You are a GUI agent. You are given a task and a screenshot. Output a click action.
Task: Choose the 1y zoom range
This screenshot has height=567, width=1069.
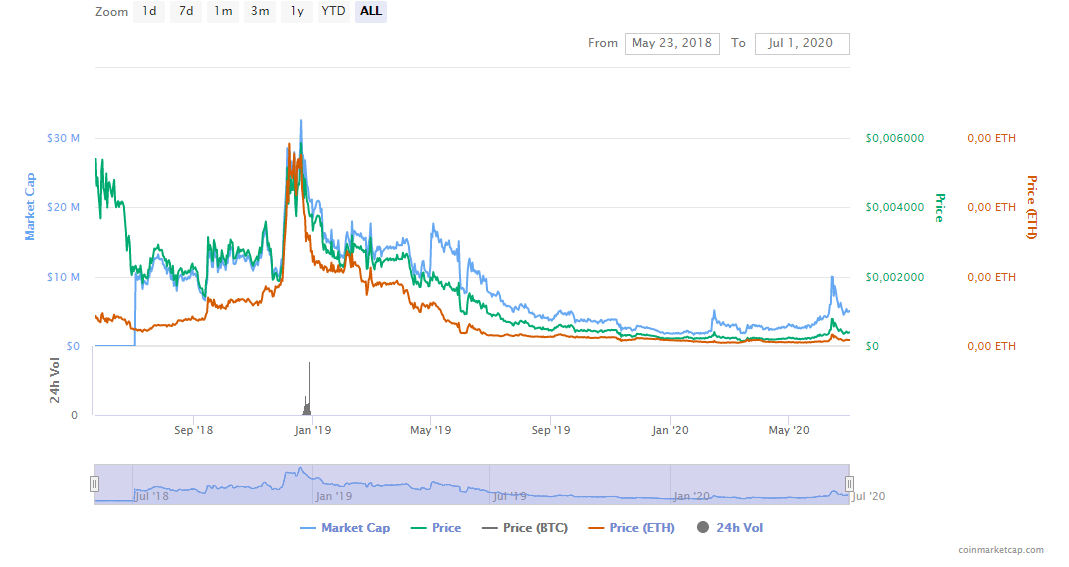point(297,12)
